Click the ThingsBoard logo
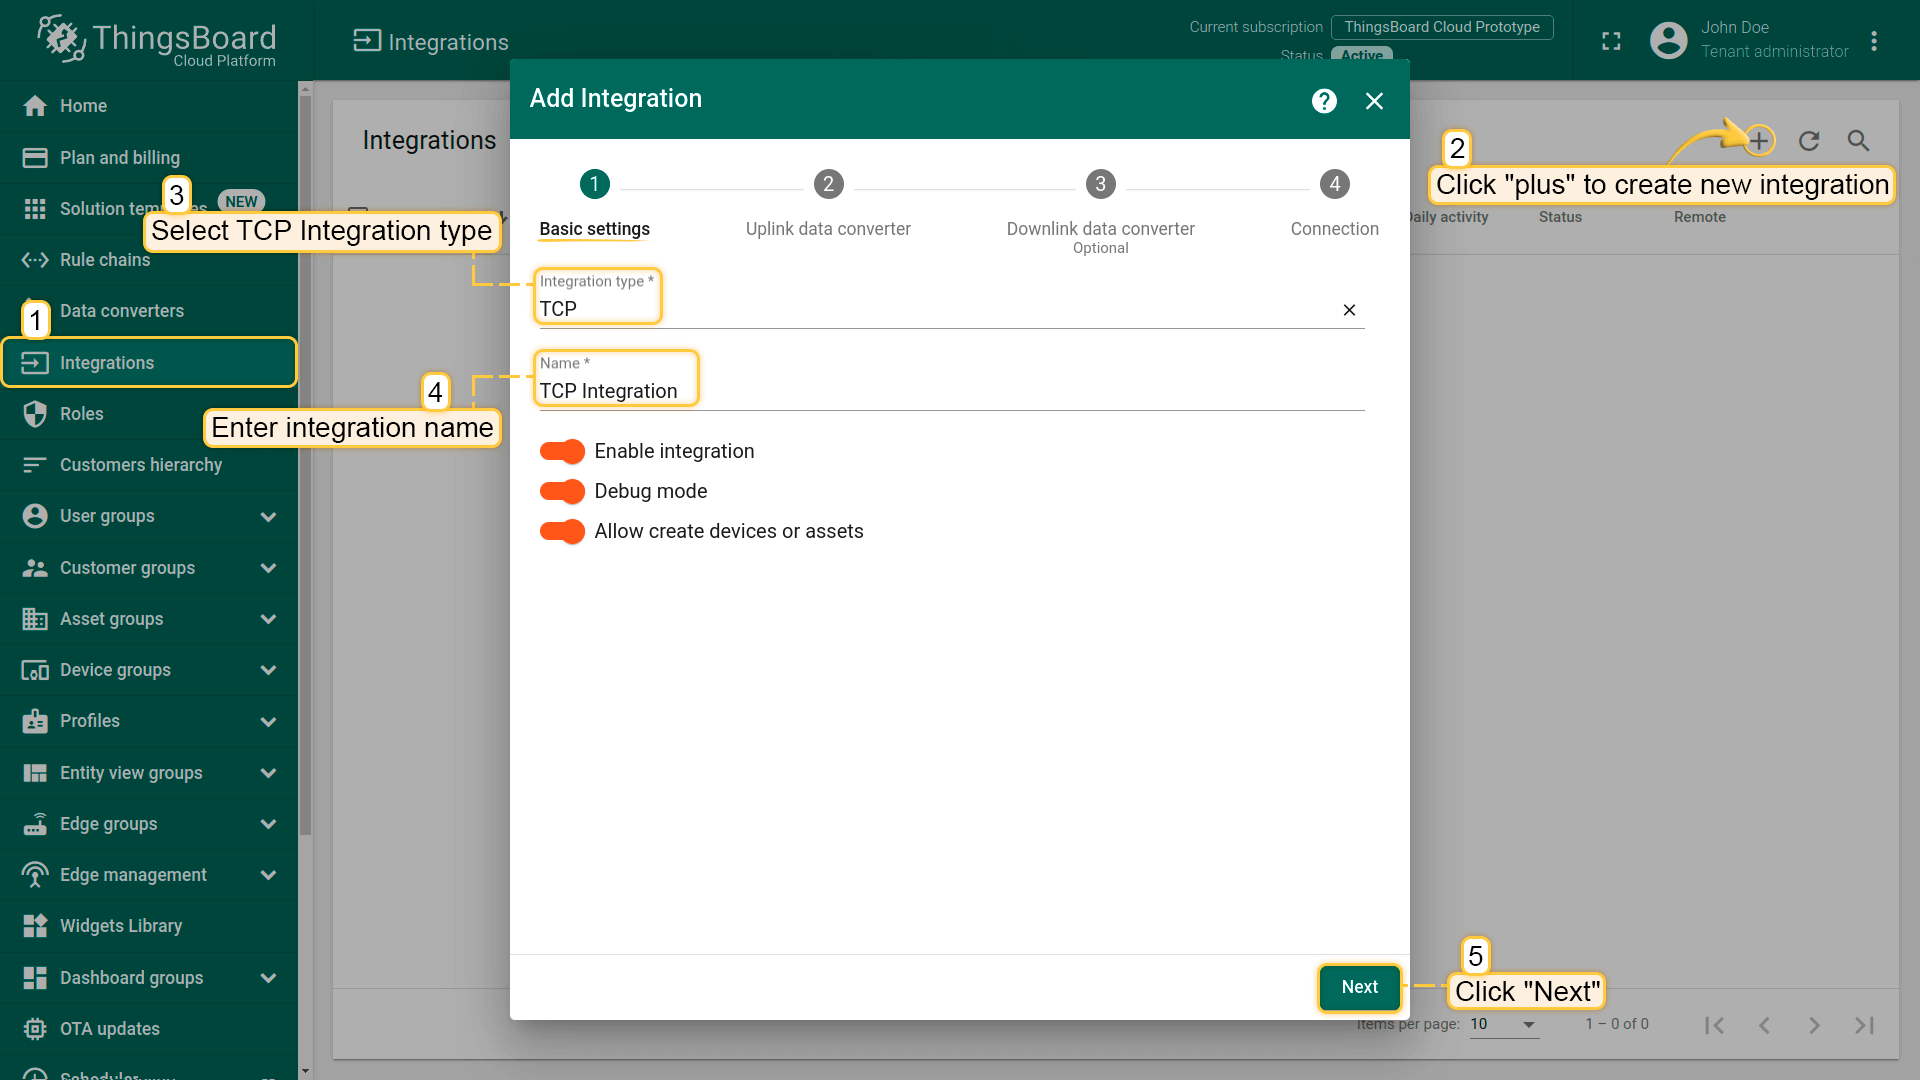 pyautogui.click(x=156, y=40)
